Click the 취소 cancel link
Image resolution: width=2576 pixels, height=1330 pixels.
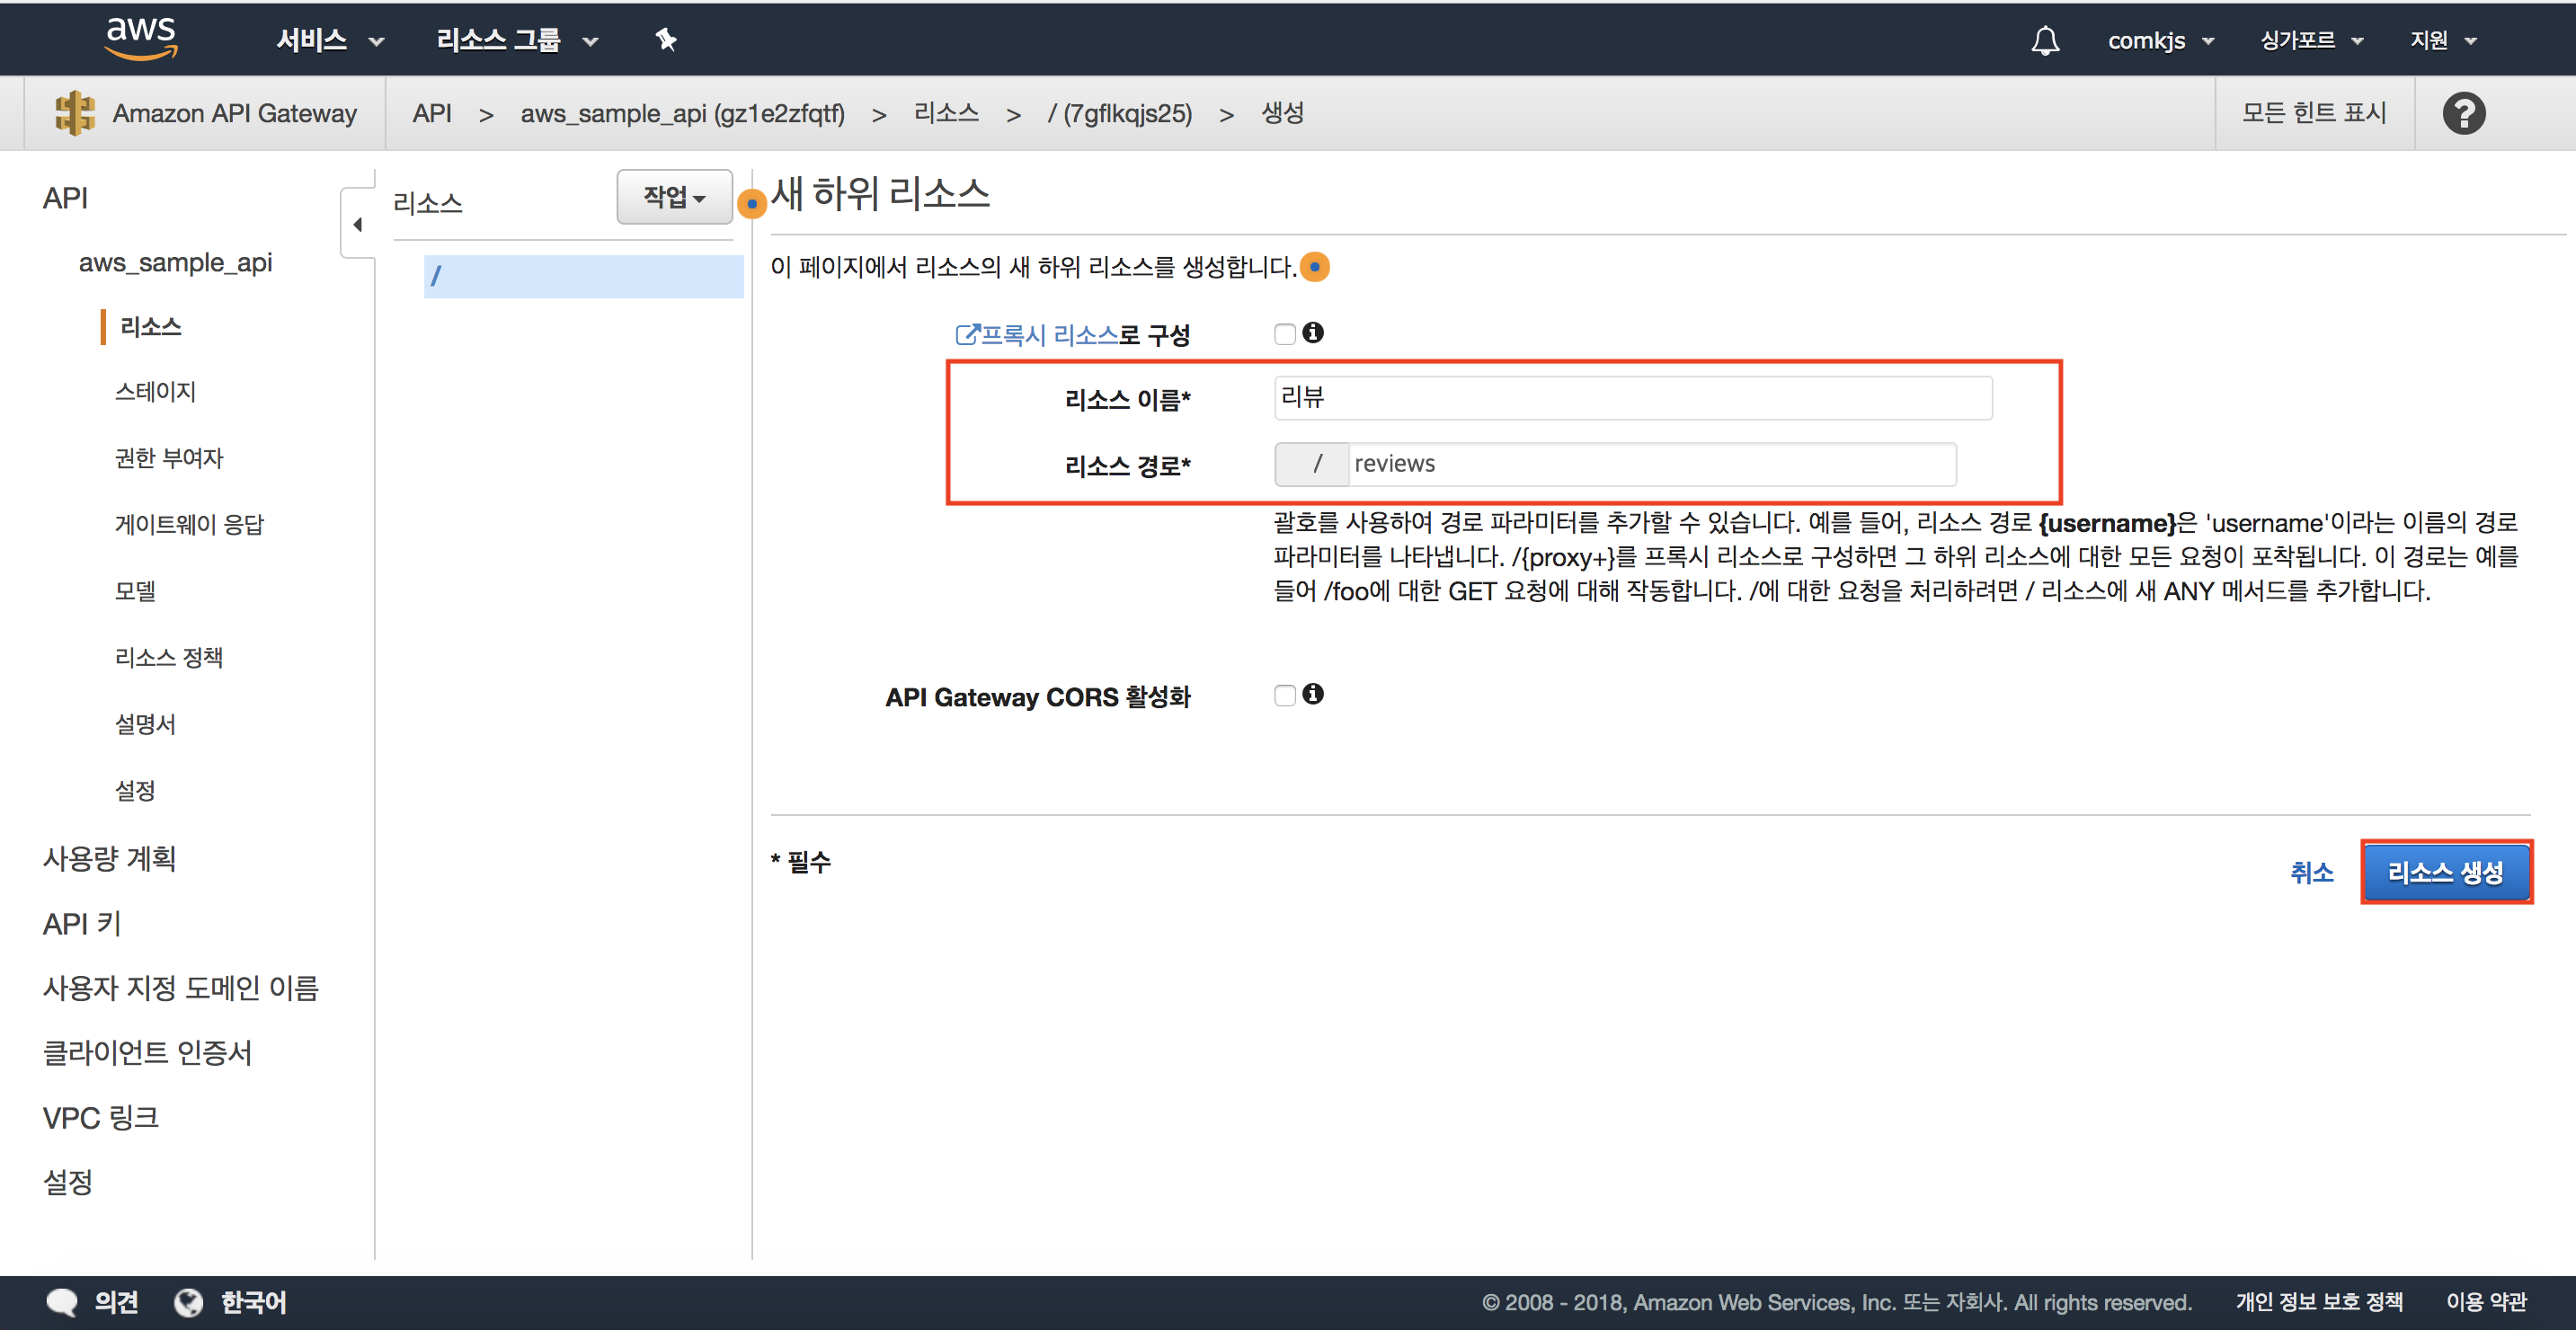point(2311,872)
